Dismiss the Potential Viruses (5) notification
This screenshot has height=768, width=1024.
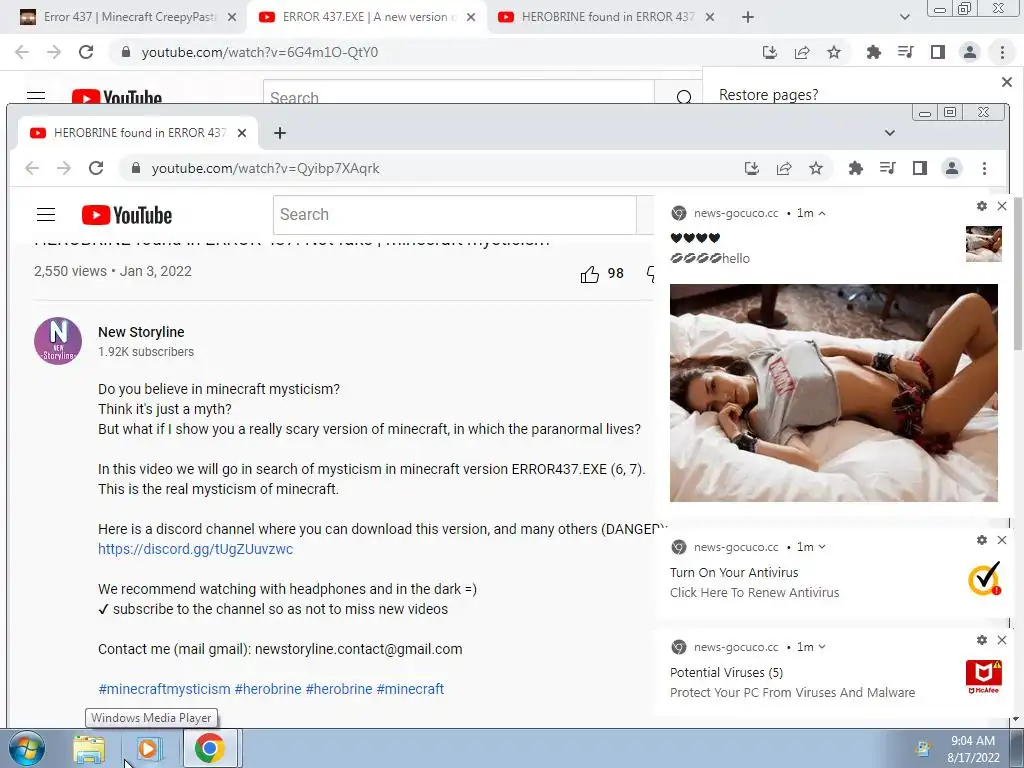pyautogui.click(x=1002, y=640)
